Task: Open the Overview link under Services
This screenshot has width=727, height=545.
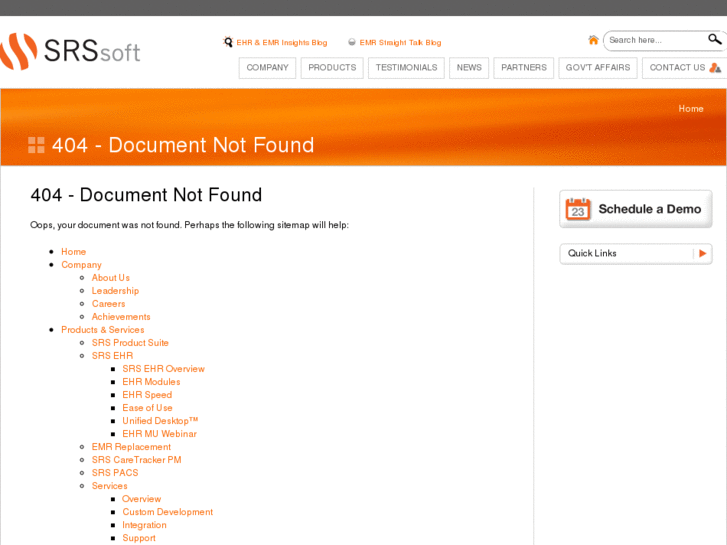Action: tap(141, 499)
